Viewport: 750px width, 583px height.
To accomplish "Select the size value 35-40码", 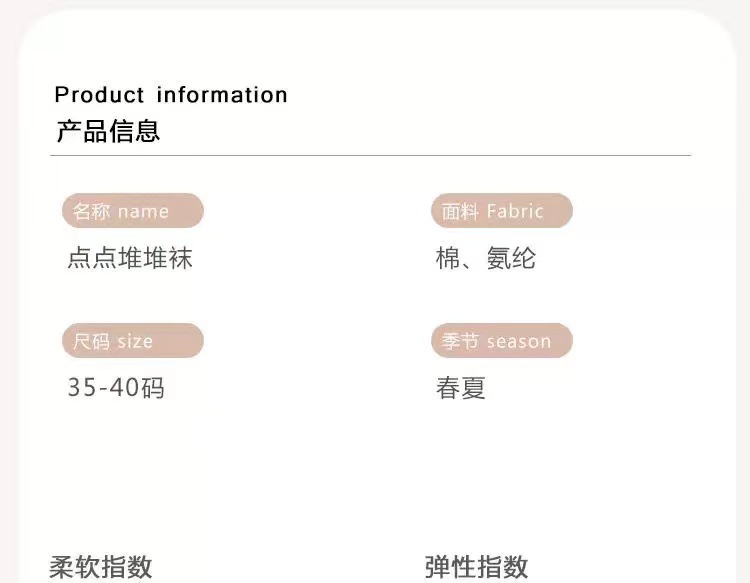I will tap(115, 388).
